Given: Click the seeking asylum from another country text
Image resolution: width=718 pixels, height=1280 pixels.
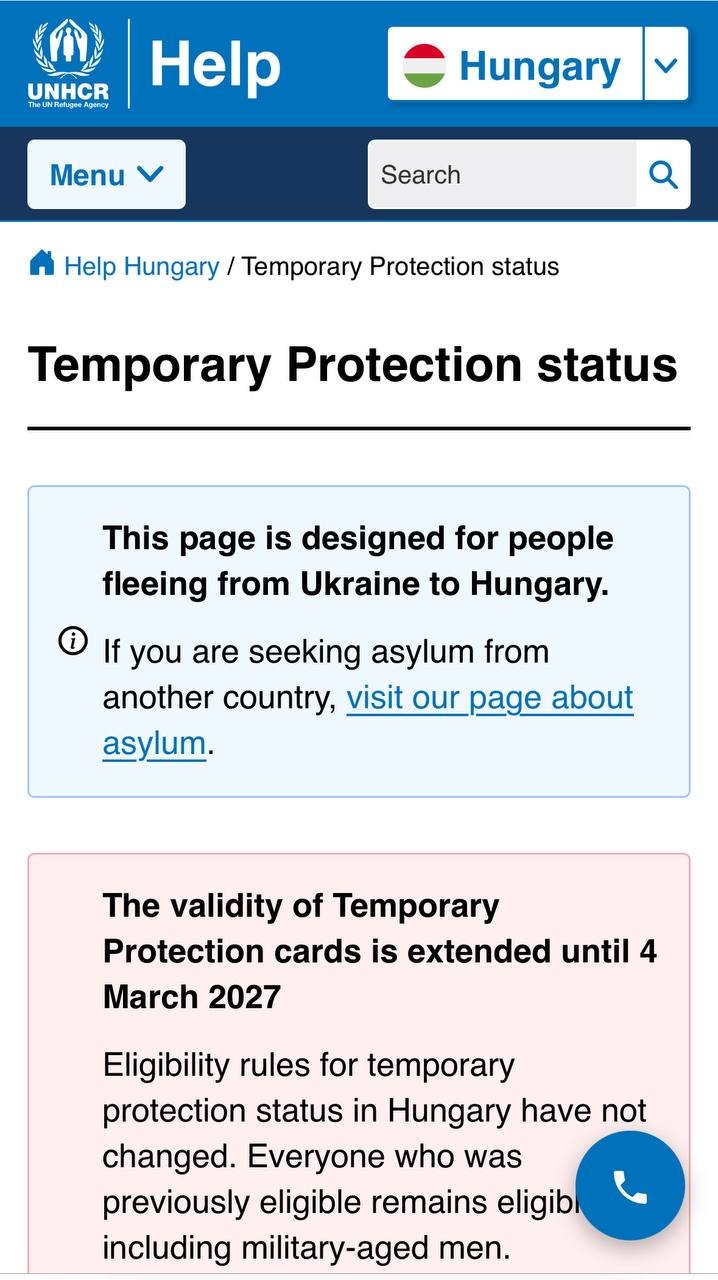Looking at the screenshot, I should [x=326, y=675].
